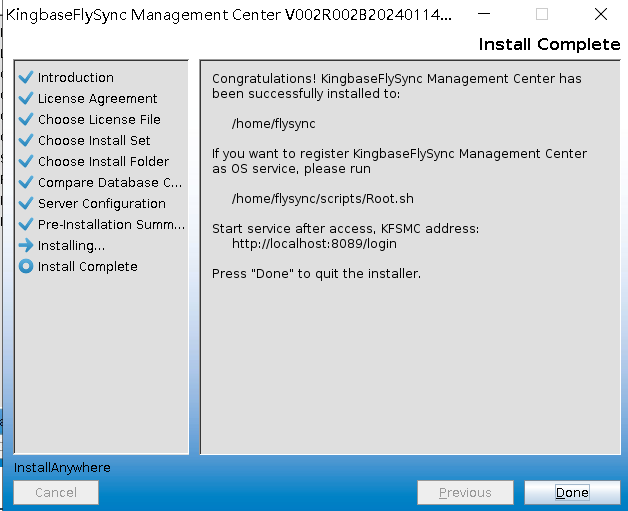Close the installer window
628x511 pixels.
click(601, 14)
